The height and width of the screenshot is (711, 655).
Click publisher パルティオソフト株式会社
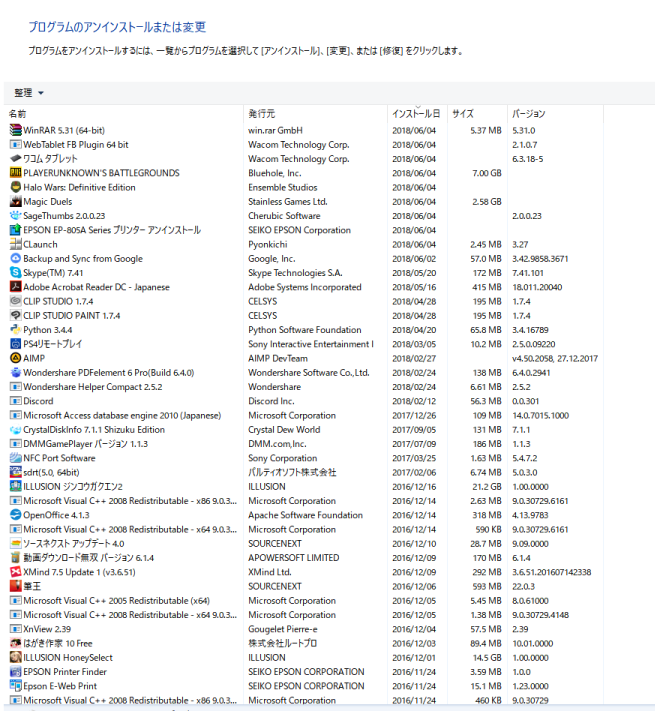[x=292, y=472]
